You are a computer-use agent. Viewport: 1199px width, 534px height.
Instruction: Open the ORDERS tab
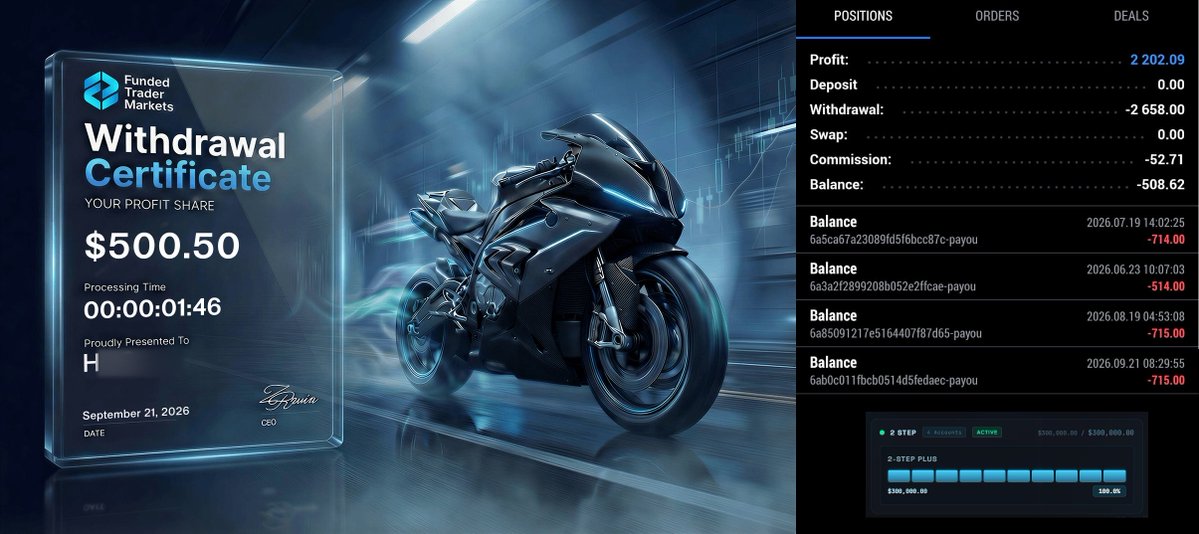tap(996, 15)
